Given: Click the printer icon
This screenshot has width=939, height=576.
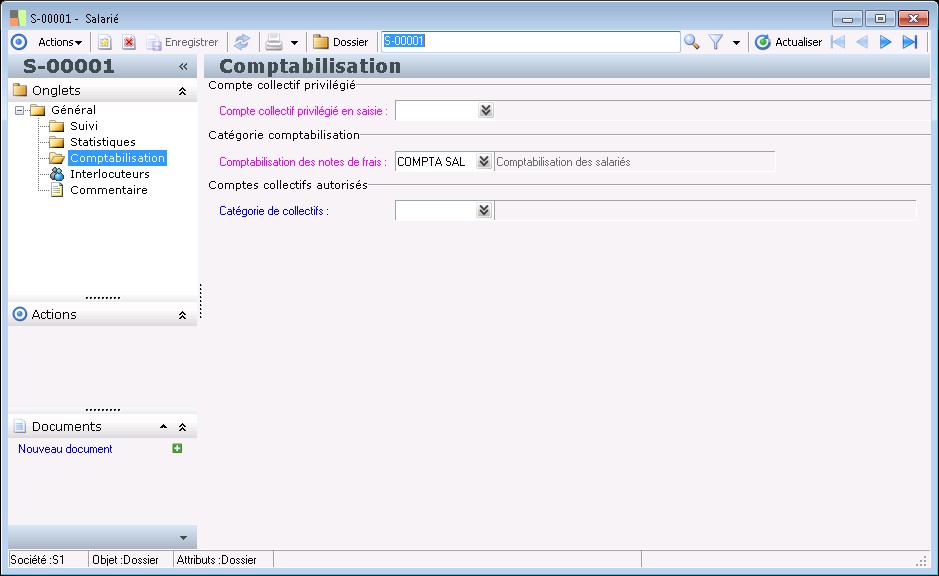Looking at the screenshot, I should click(x=274, y=42).
